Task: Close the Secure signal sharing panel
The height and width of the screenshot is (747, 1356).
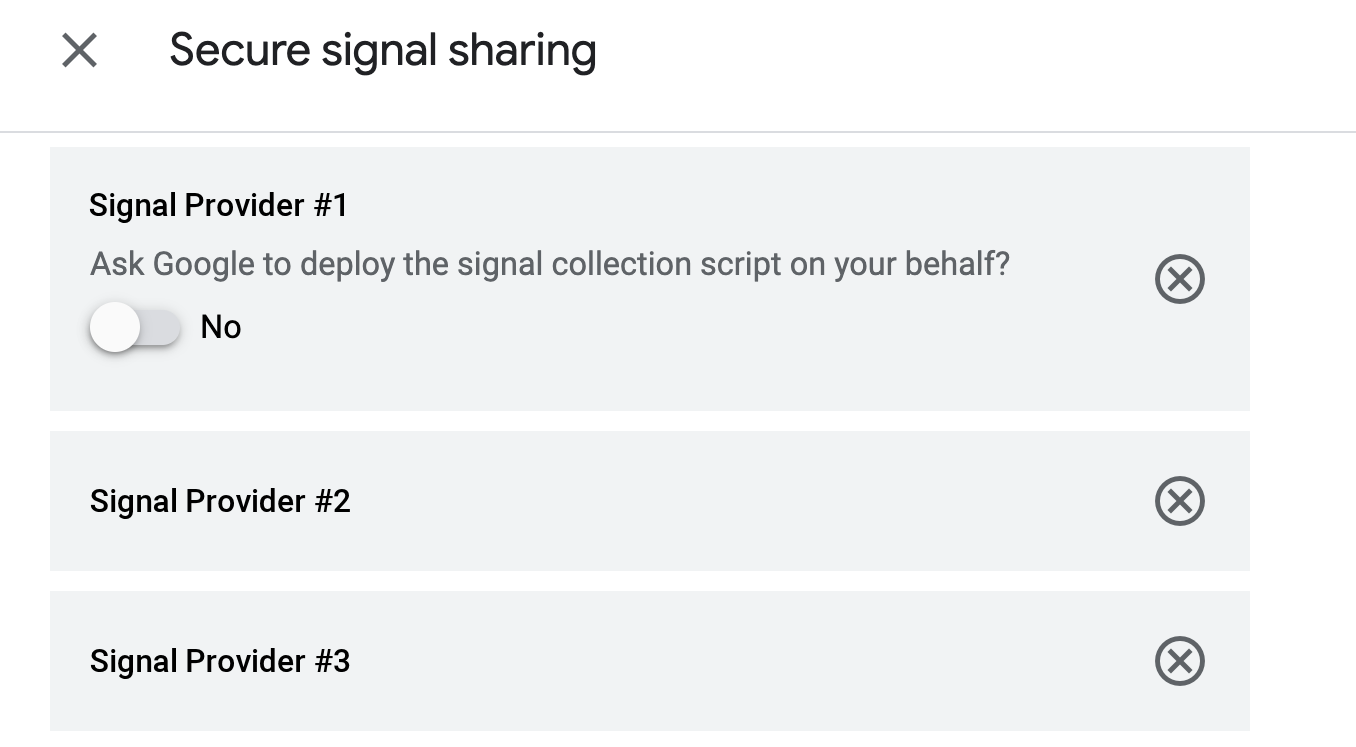Action: point(79,50)
